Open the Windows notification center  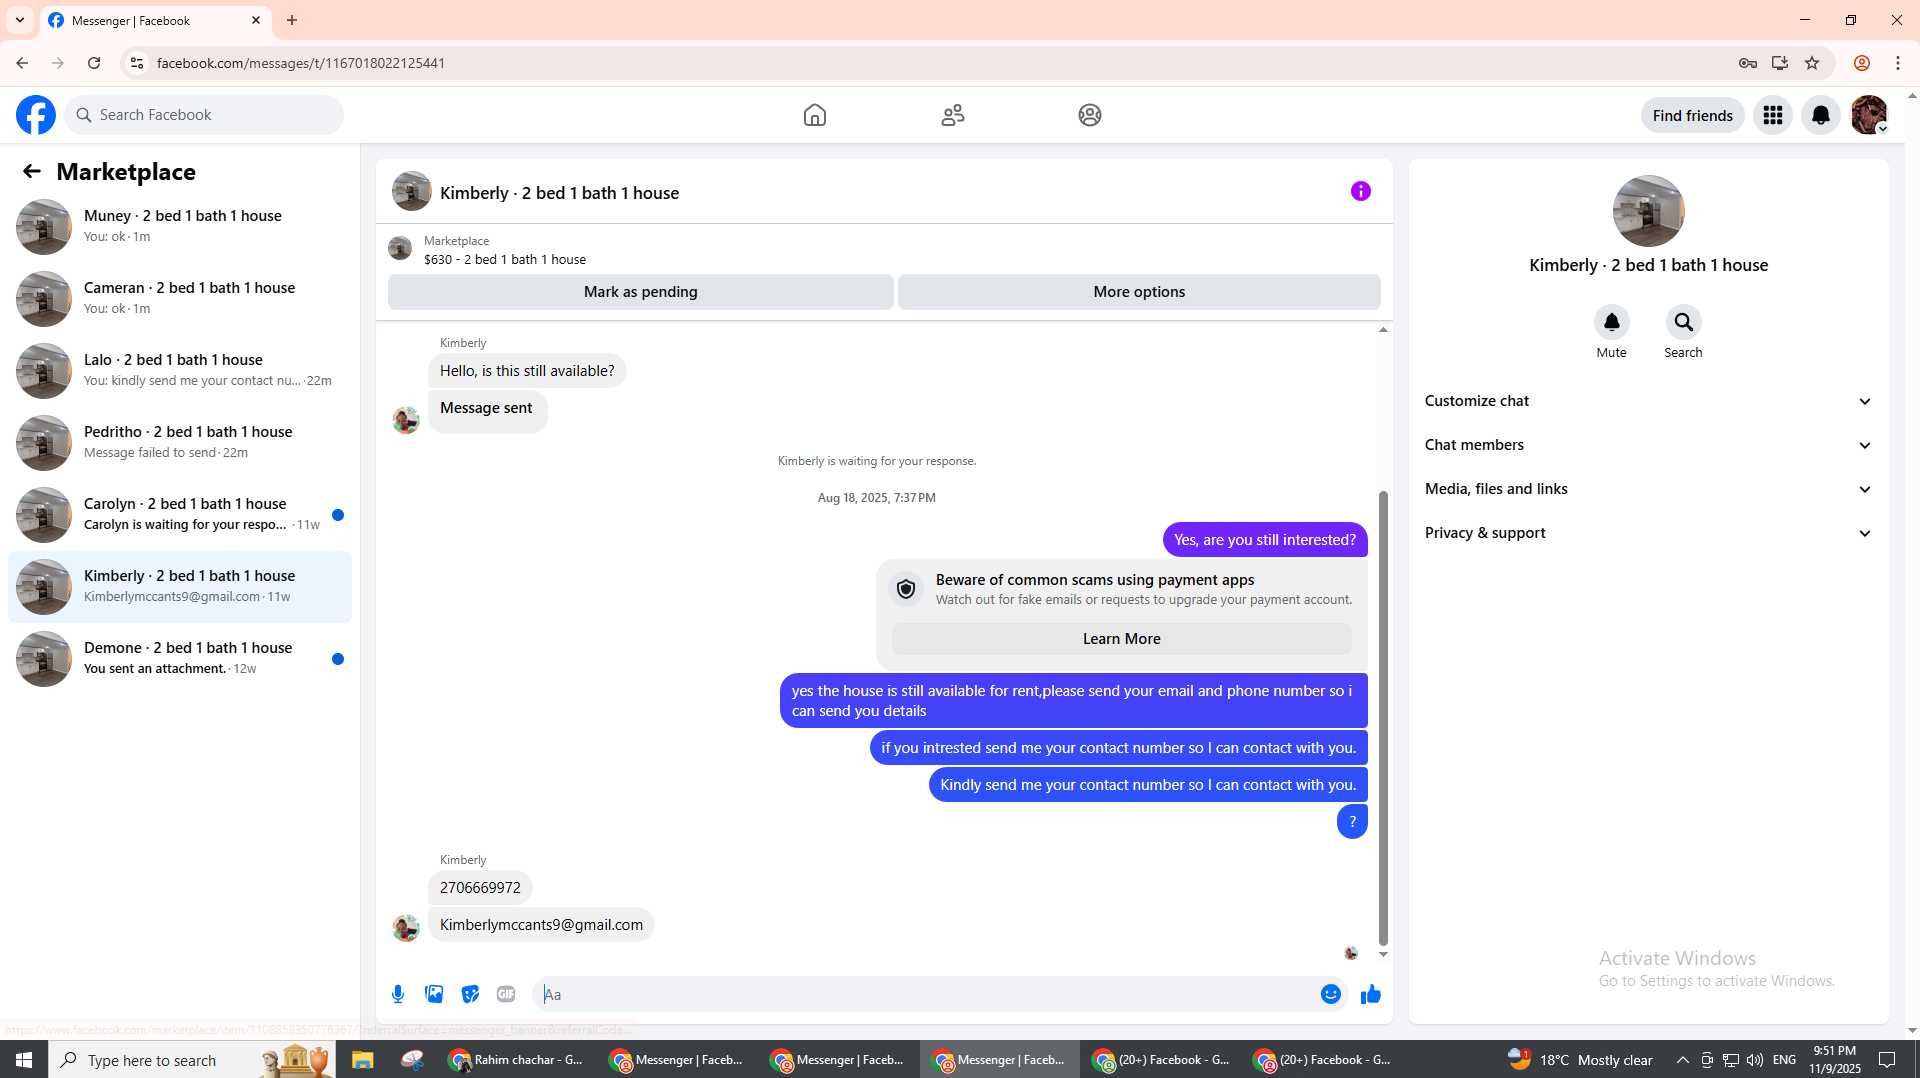pyautogui.click(x=1887, y=1060)
